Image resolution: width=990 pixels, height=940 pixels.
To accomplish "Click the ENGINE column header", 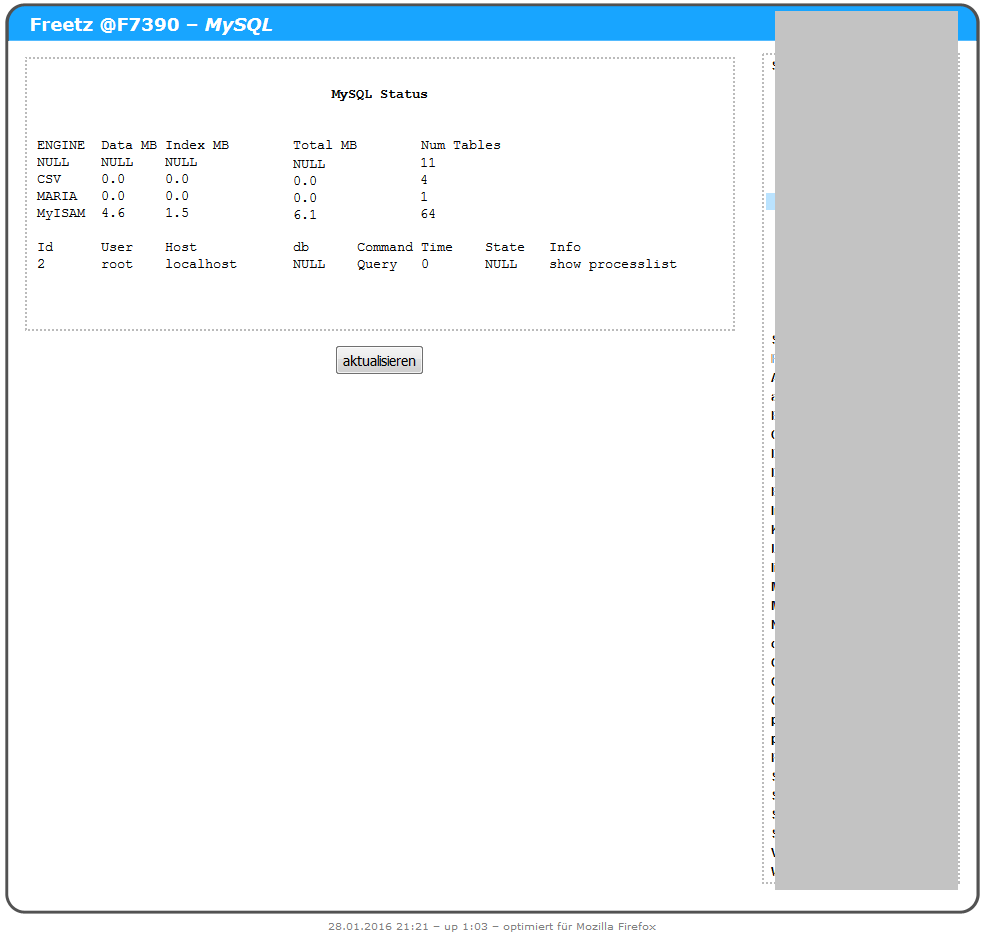I will [61, 145].
